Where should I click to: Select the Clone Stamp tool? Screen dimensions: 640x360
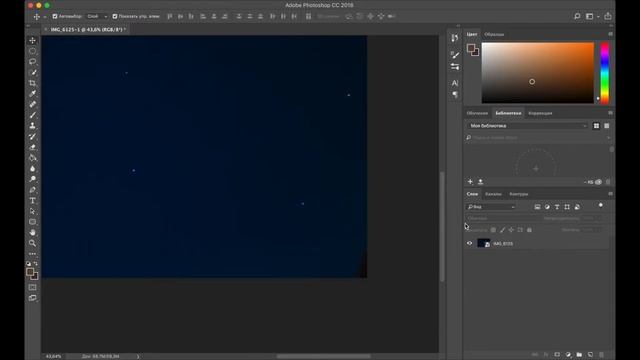(32, 126)
